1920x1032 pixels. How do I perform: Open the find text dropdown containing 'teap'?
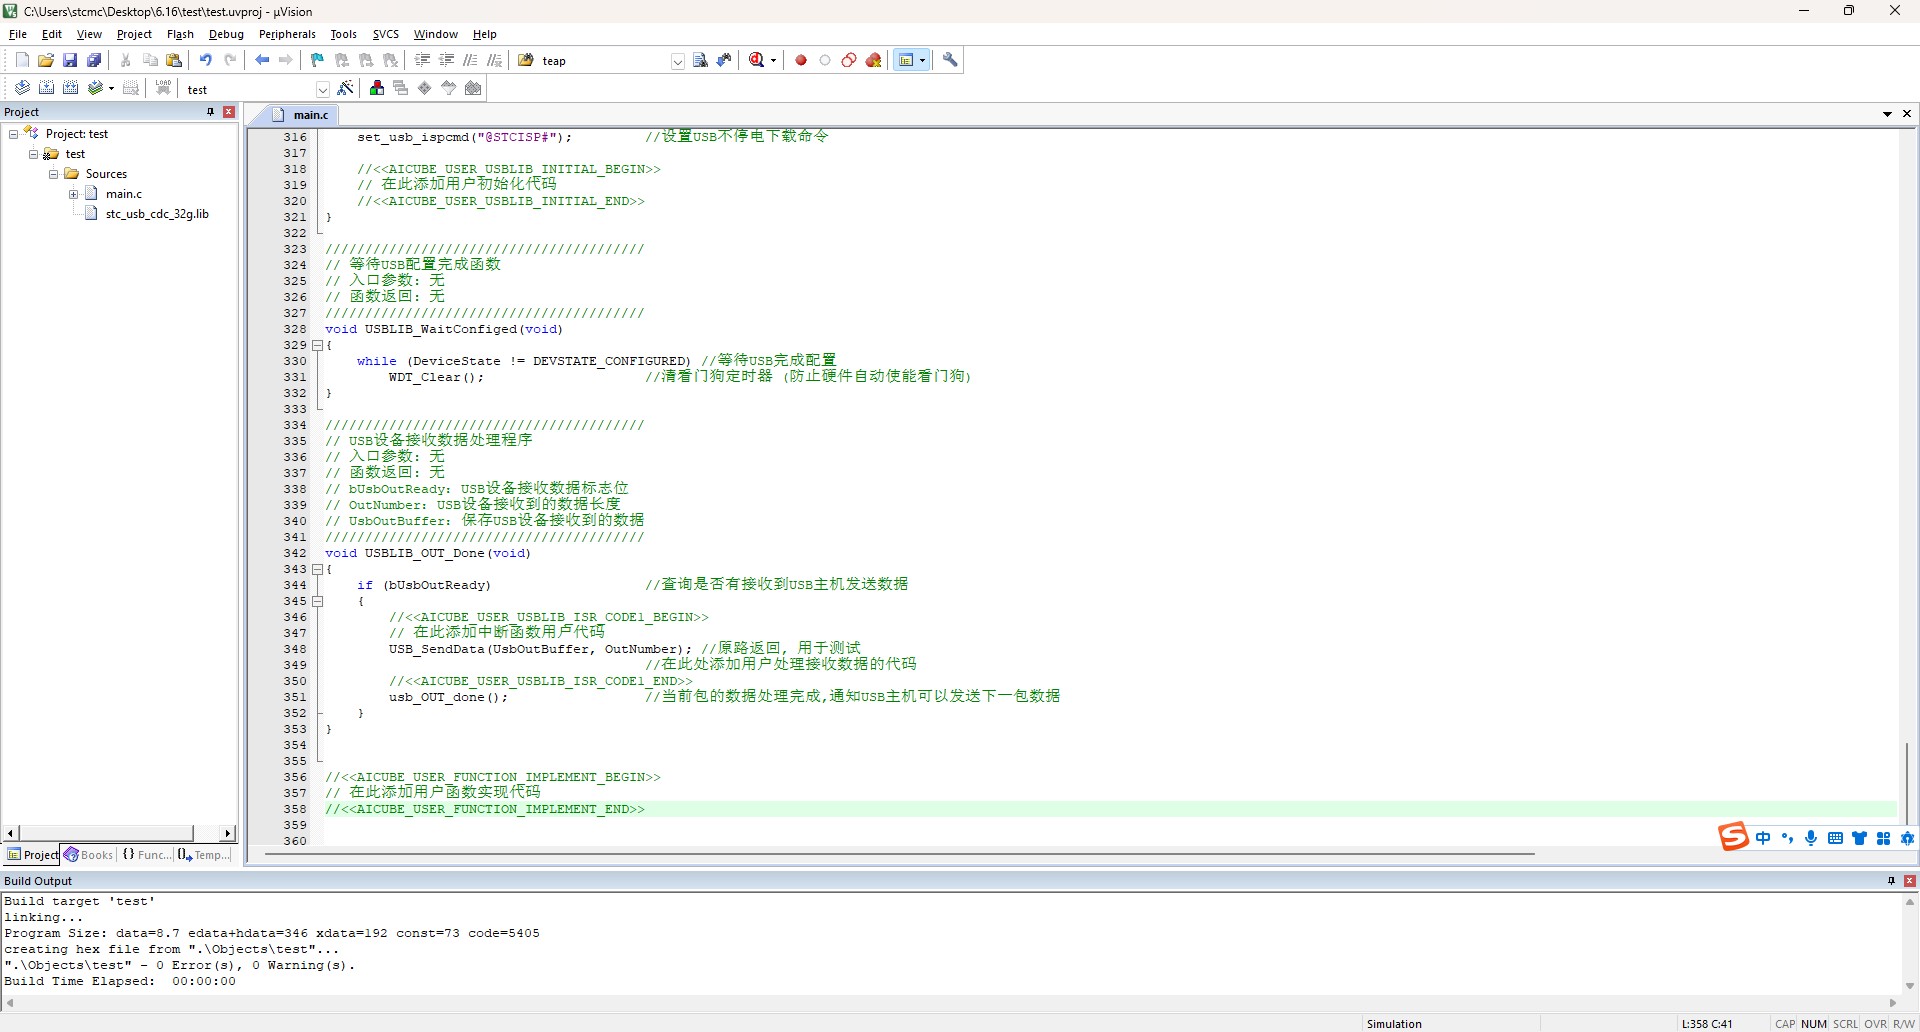[x=677, y=61]
